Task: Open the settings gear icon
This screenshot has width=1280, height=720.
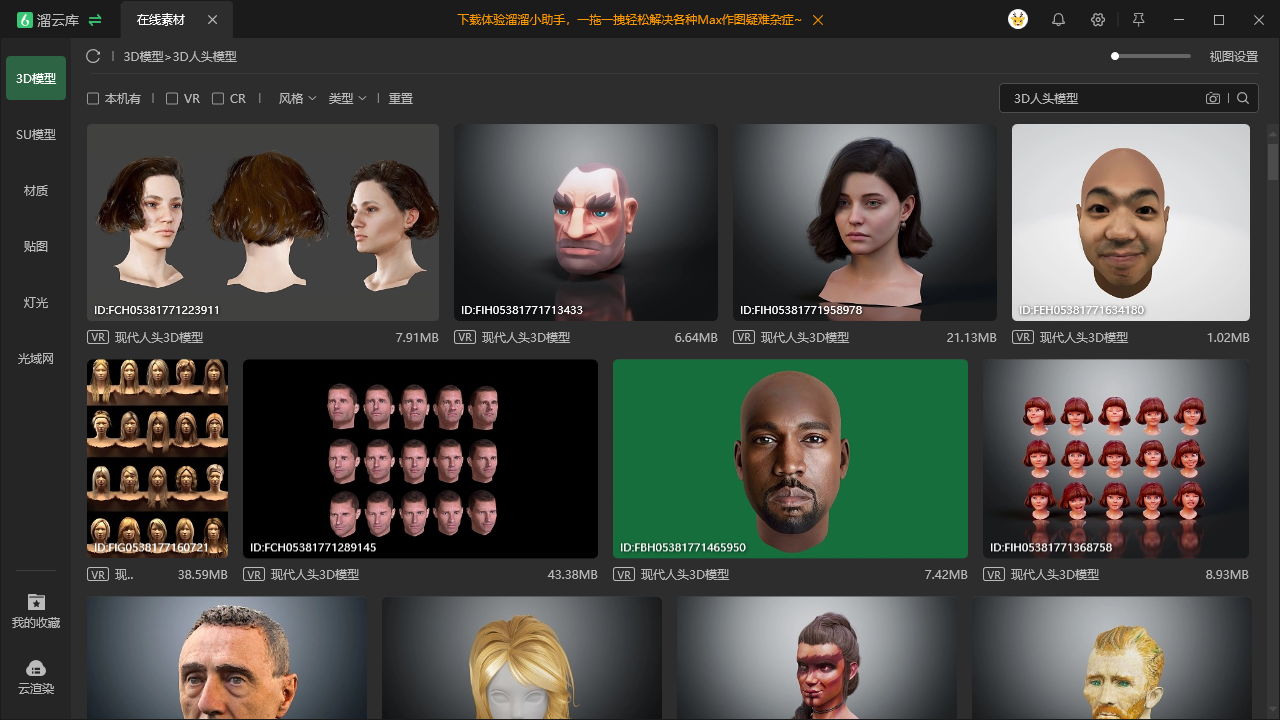Action: coord(1098,20)
